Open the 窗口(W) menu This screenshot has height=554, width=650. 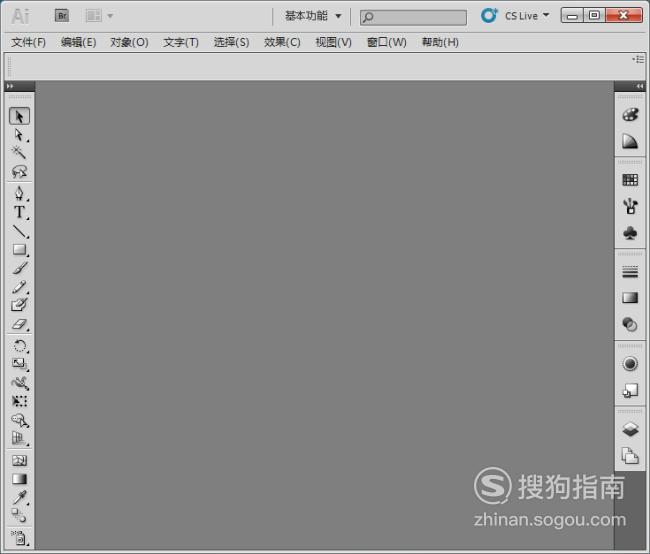pos(386,42)
